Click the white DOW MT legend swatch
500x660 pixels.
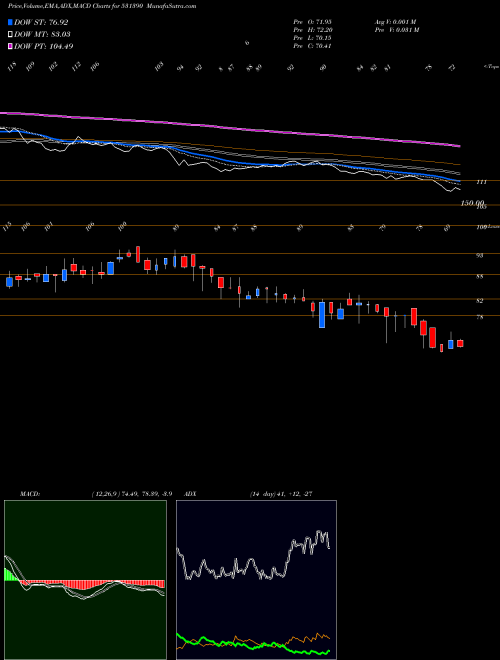coord(10,34)
